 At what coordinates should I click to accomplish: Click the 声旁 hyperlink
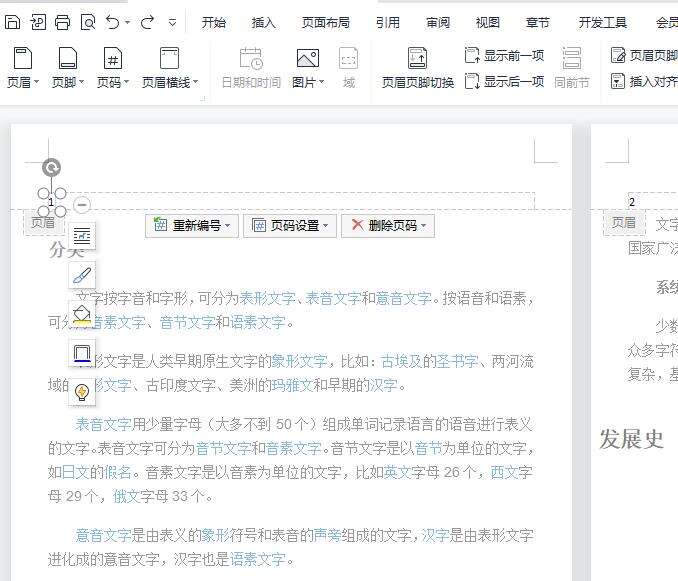coord(327,535)
